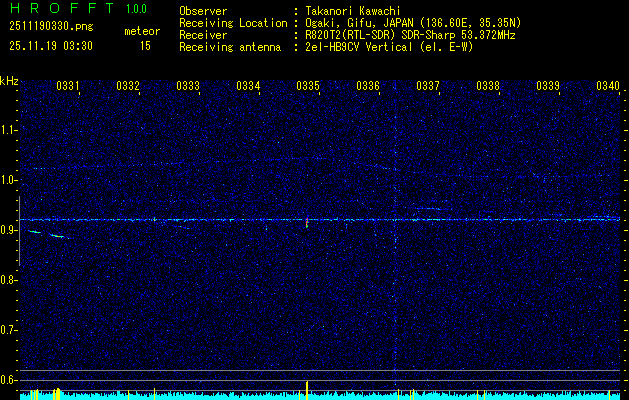Viewport: 629px width, 400px height.
Task: Click the 0338 time marker
Action: [x=488, y=86]
